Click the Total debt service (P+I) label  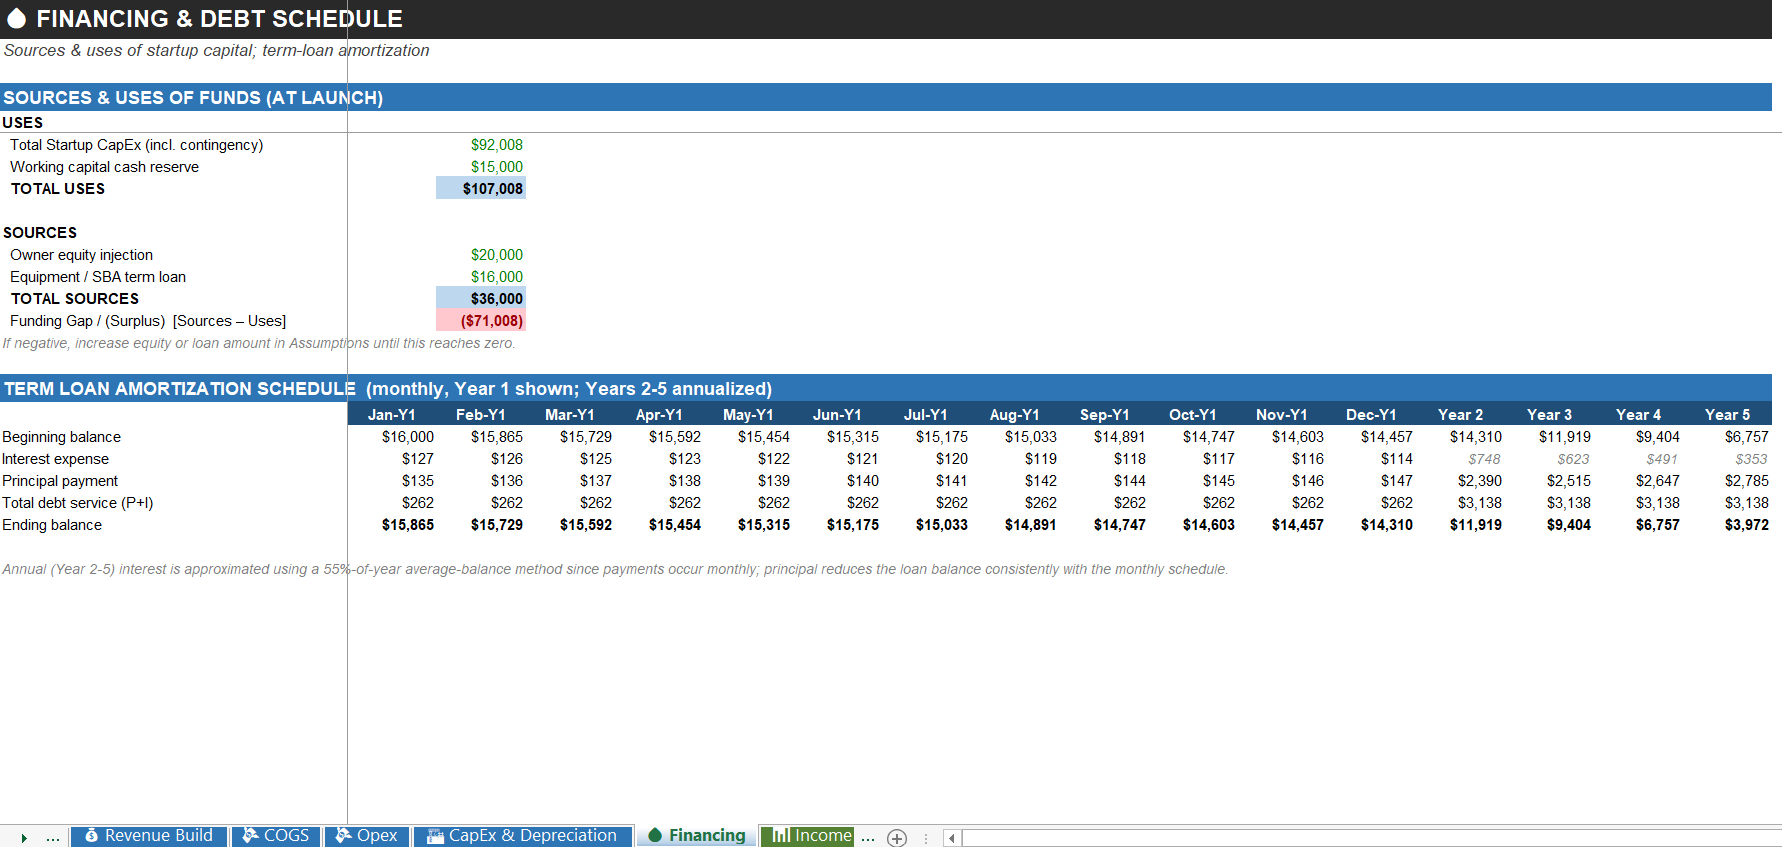coord(77,503)
